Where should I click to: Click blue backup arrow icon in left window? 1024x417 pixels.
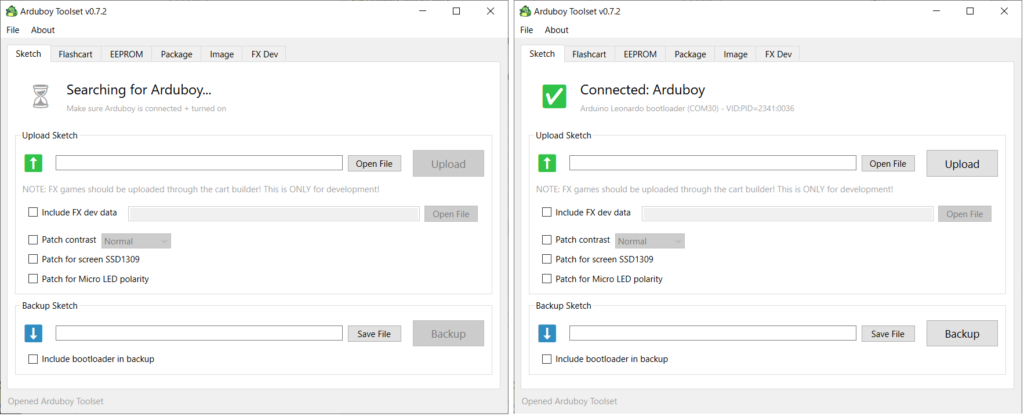[34, 333]
